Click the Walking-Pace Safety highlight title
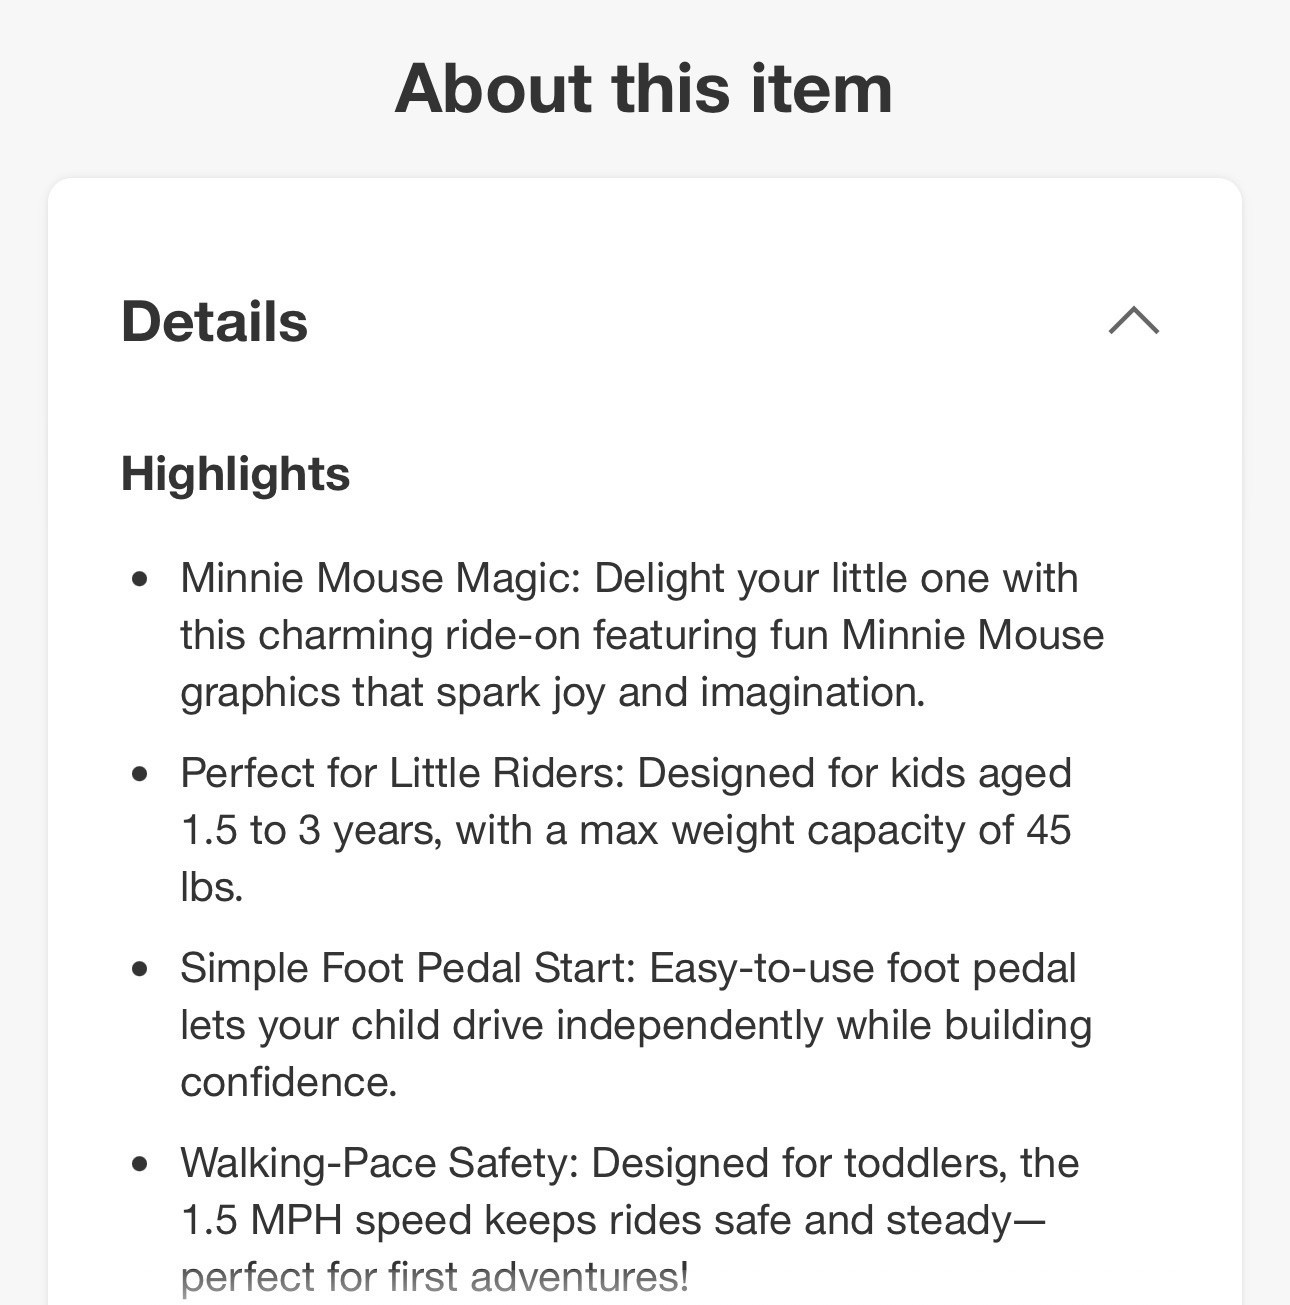 [380, 1163]
